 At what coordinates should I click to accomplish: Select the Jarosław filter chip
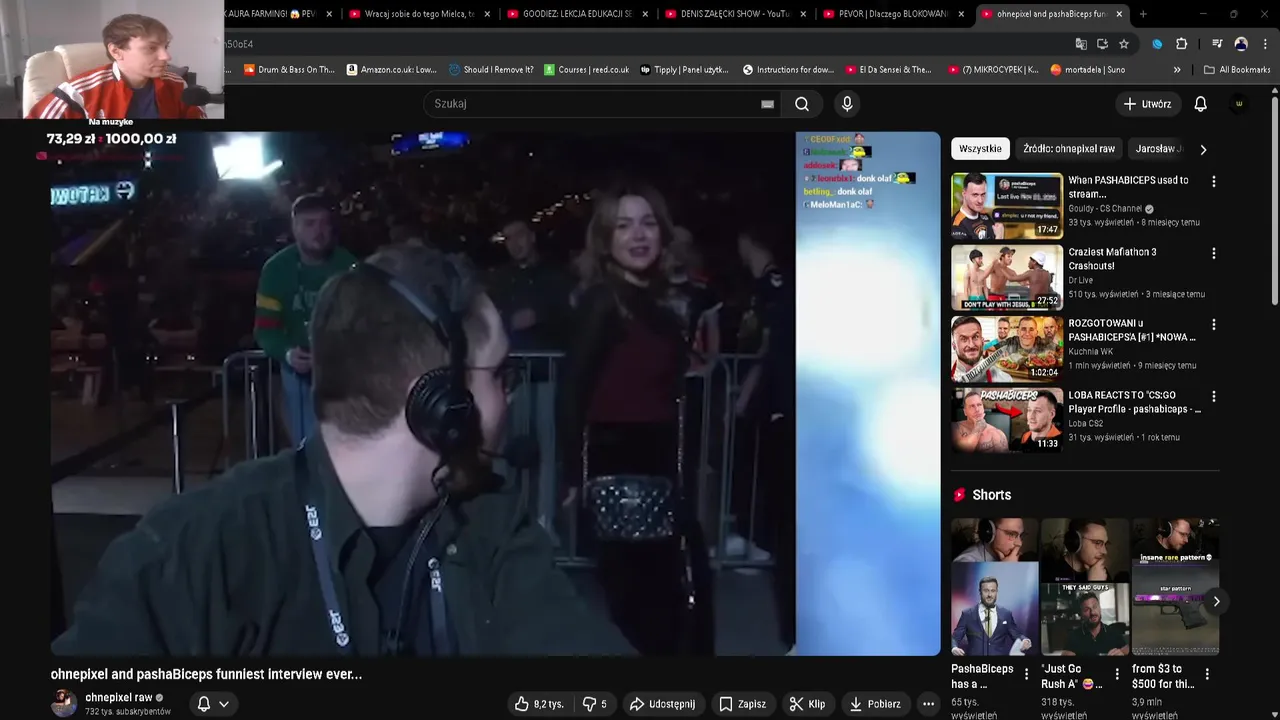point(1158,149)
